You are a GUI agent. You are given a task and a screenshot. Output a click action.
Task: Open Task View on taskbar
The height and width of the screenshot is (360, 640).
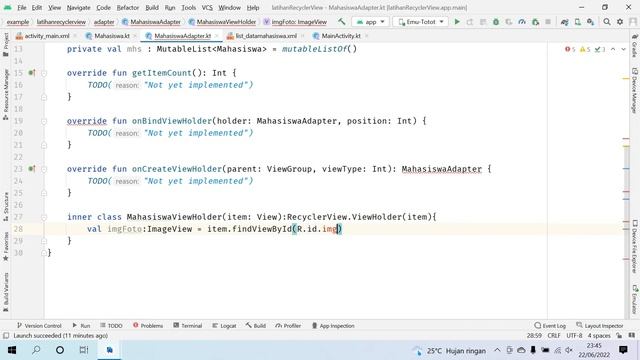(84, 350)
